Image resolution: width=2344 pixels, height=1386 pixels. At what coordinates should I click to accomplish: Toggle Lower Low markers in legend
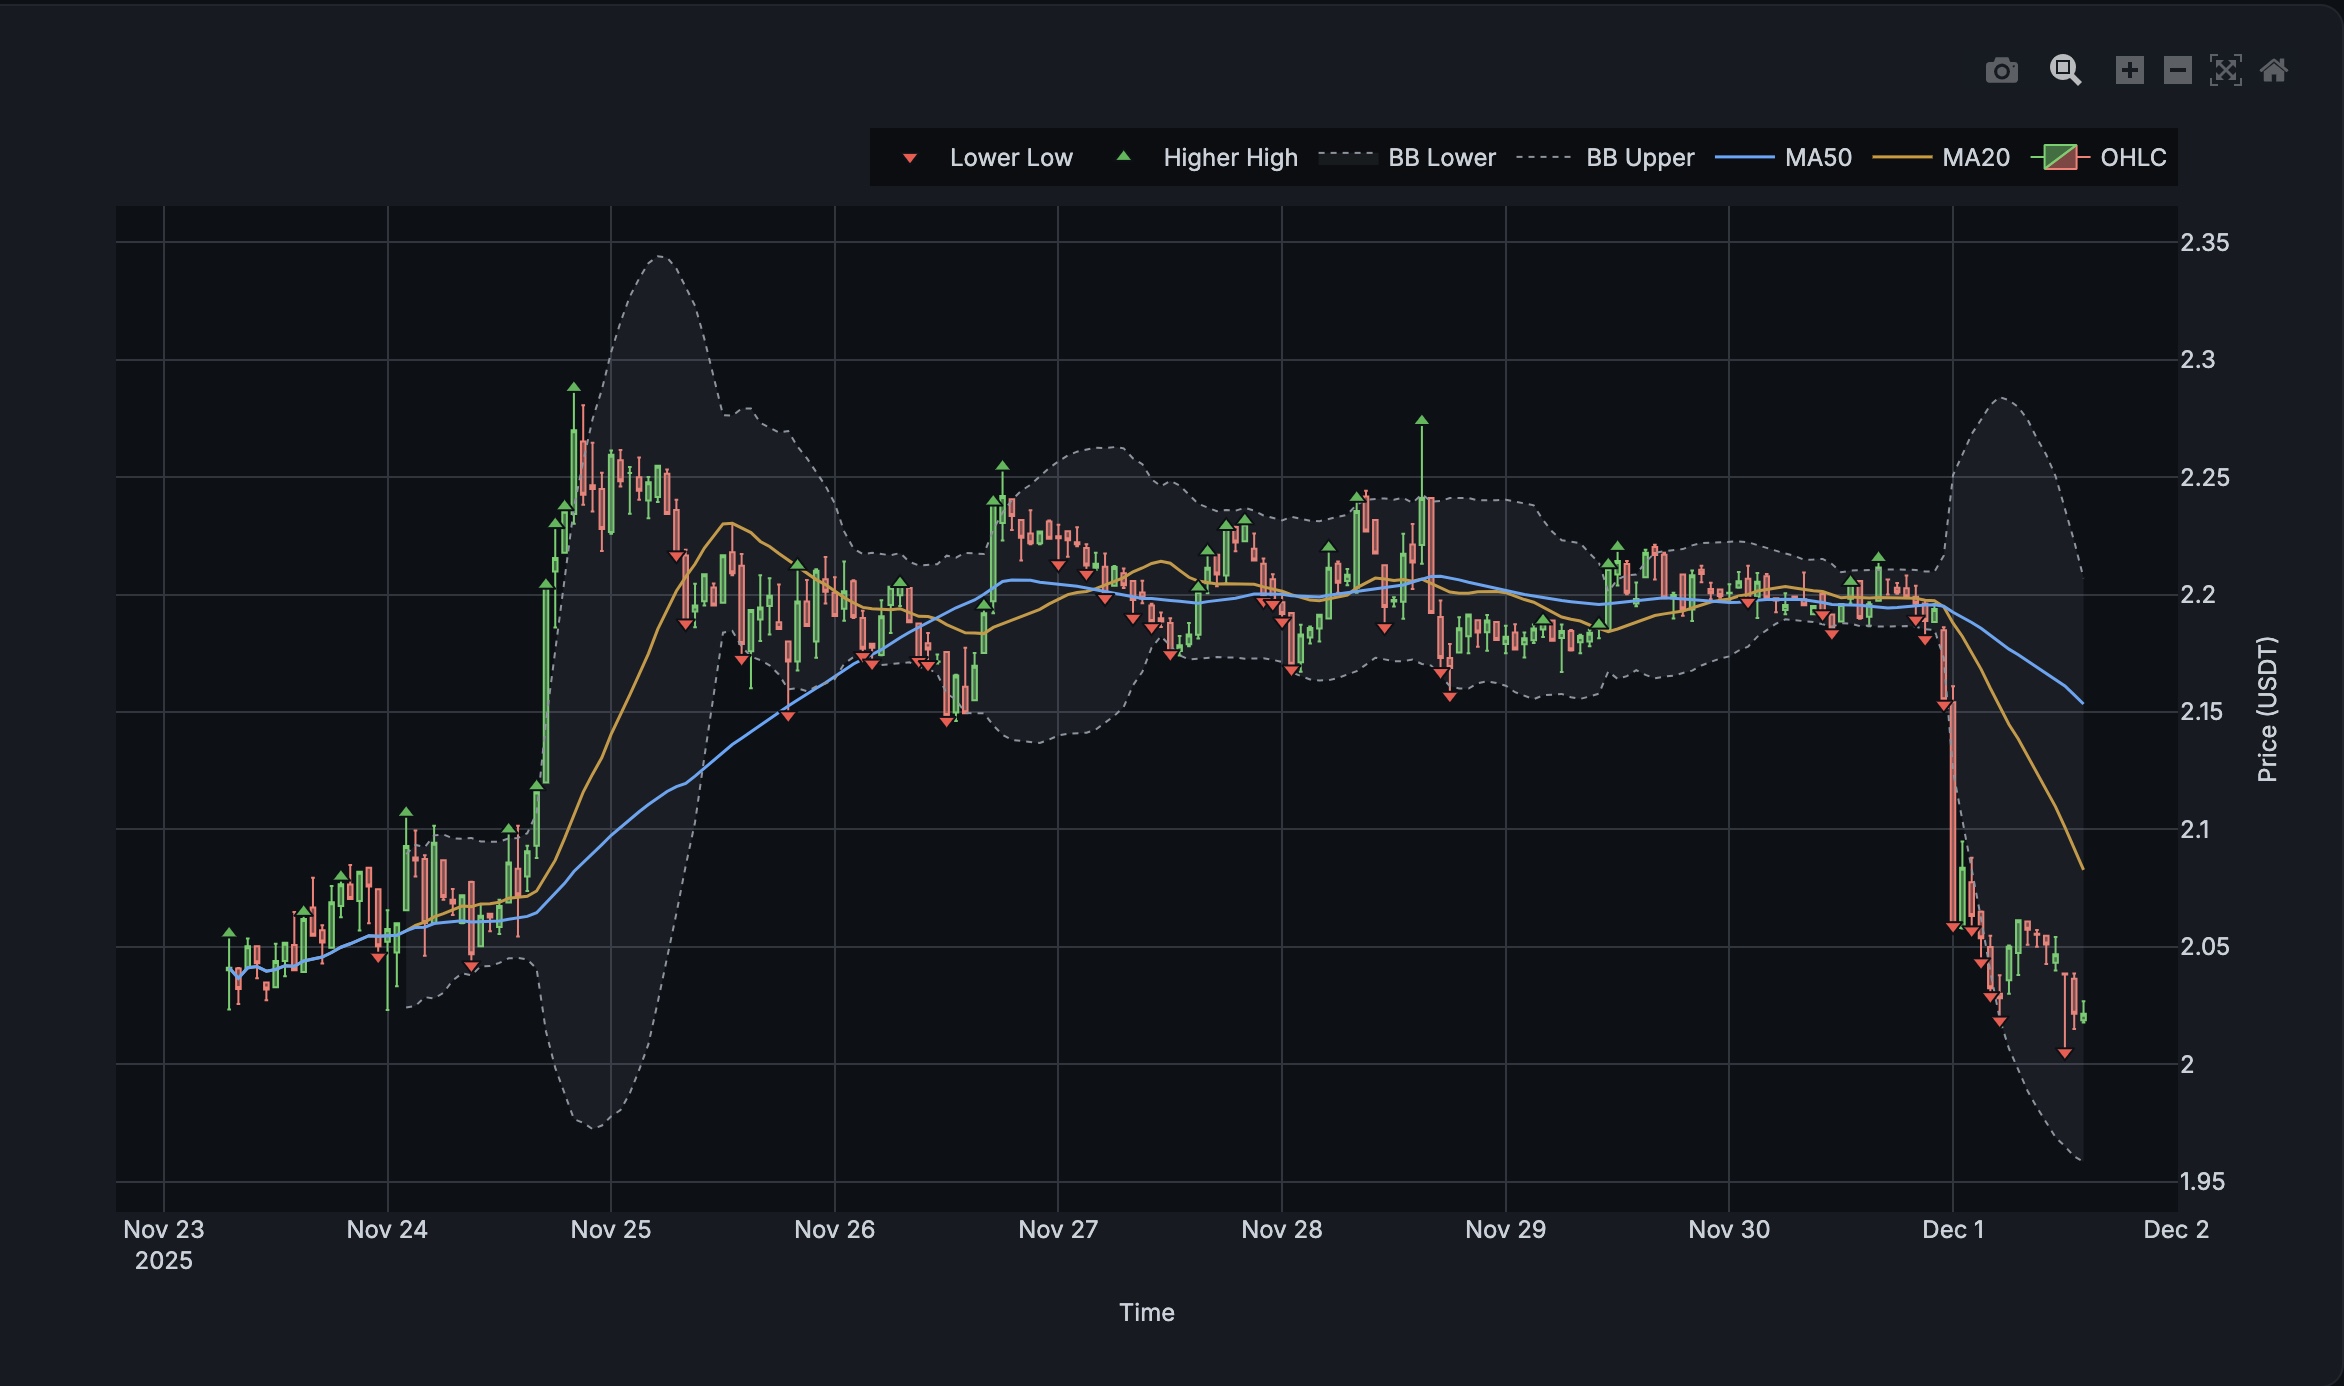click(1010, 158)
